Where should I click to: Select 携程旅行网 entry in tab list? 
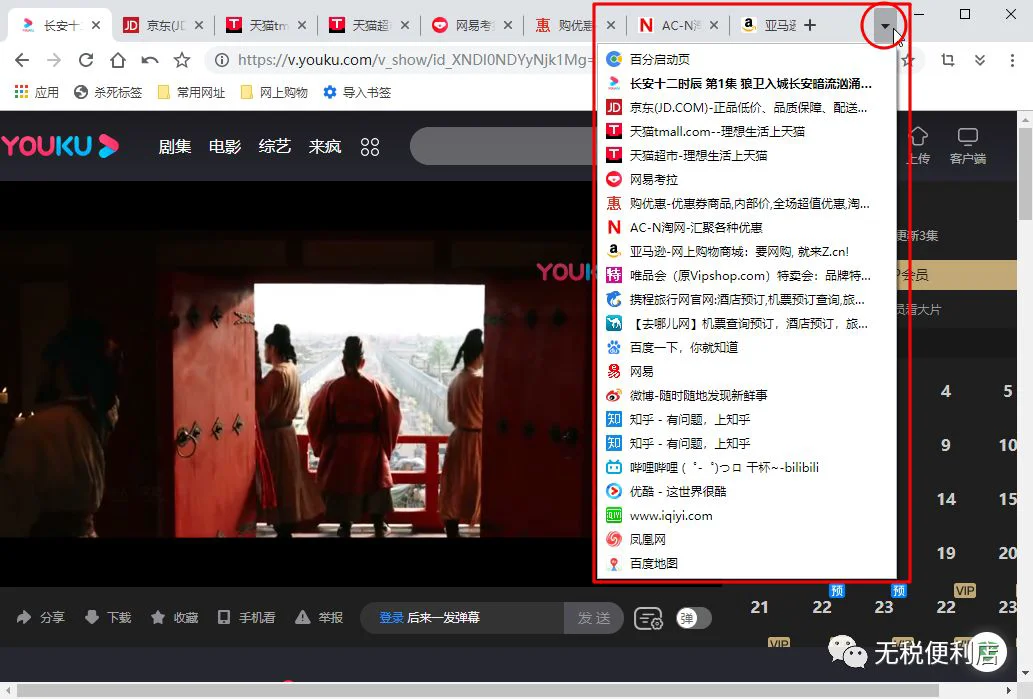[746, 299]
